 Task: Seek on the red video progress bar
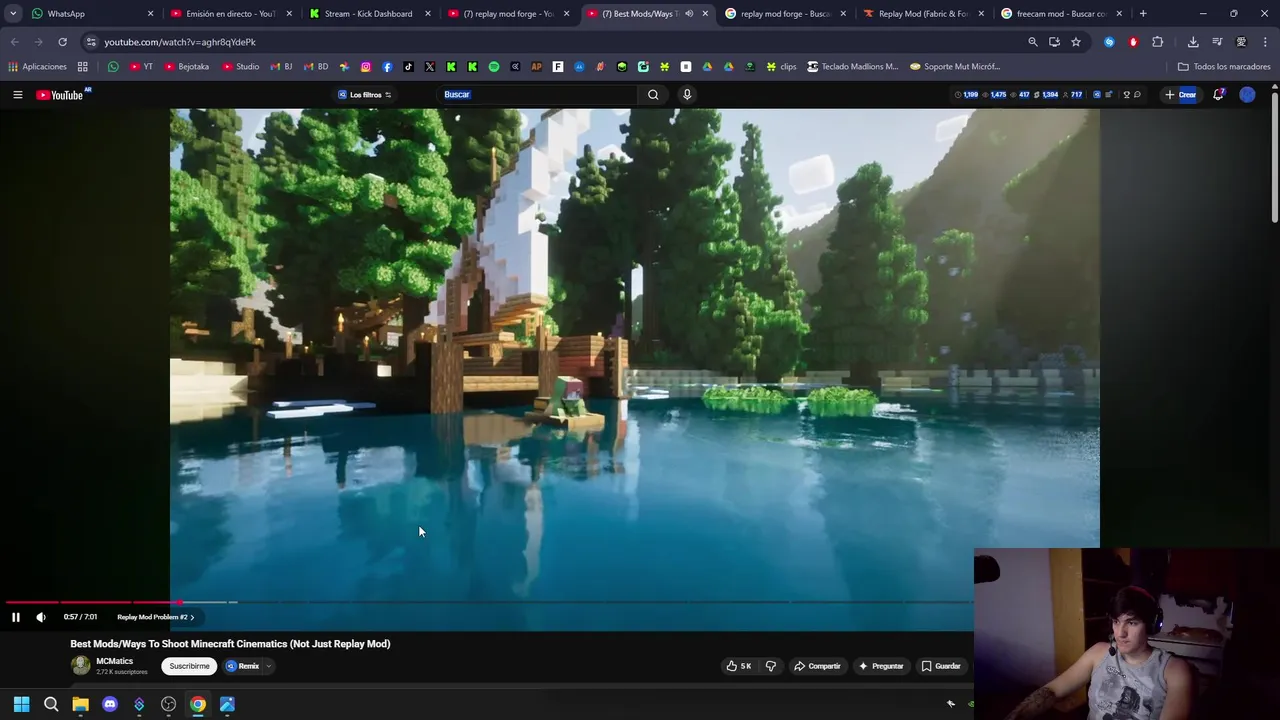point(92,602)
